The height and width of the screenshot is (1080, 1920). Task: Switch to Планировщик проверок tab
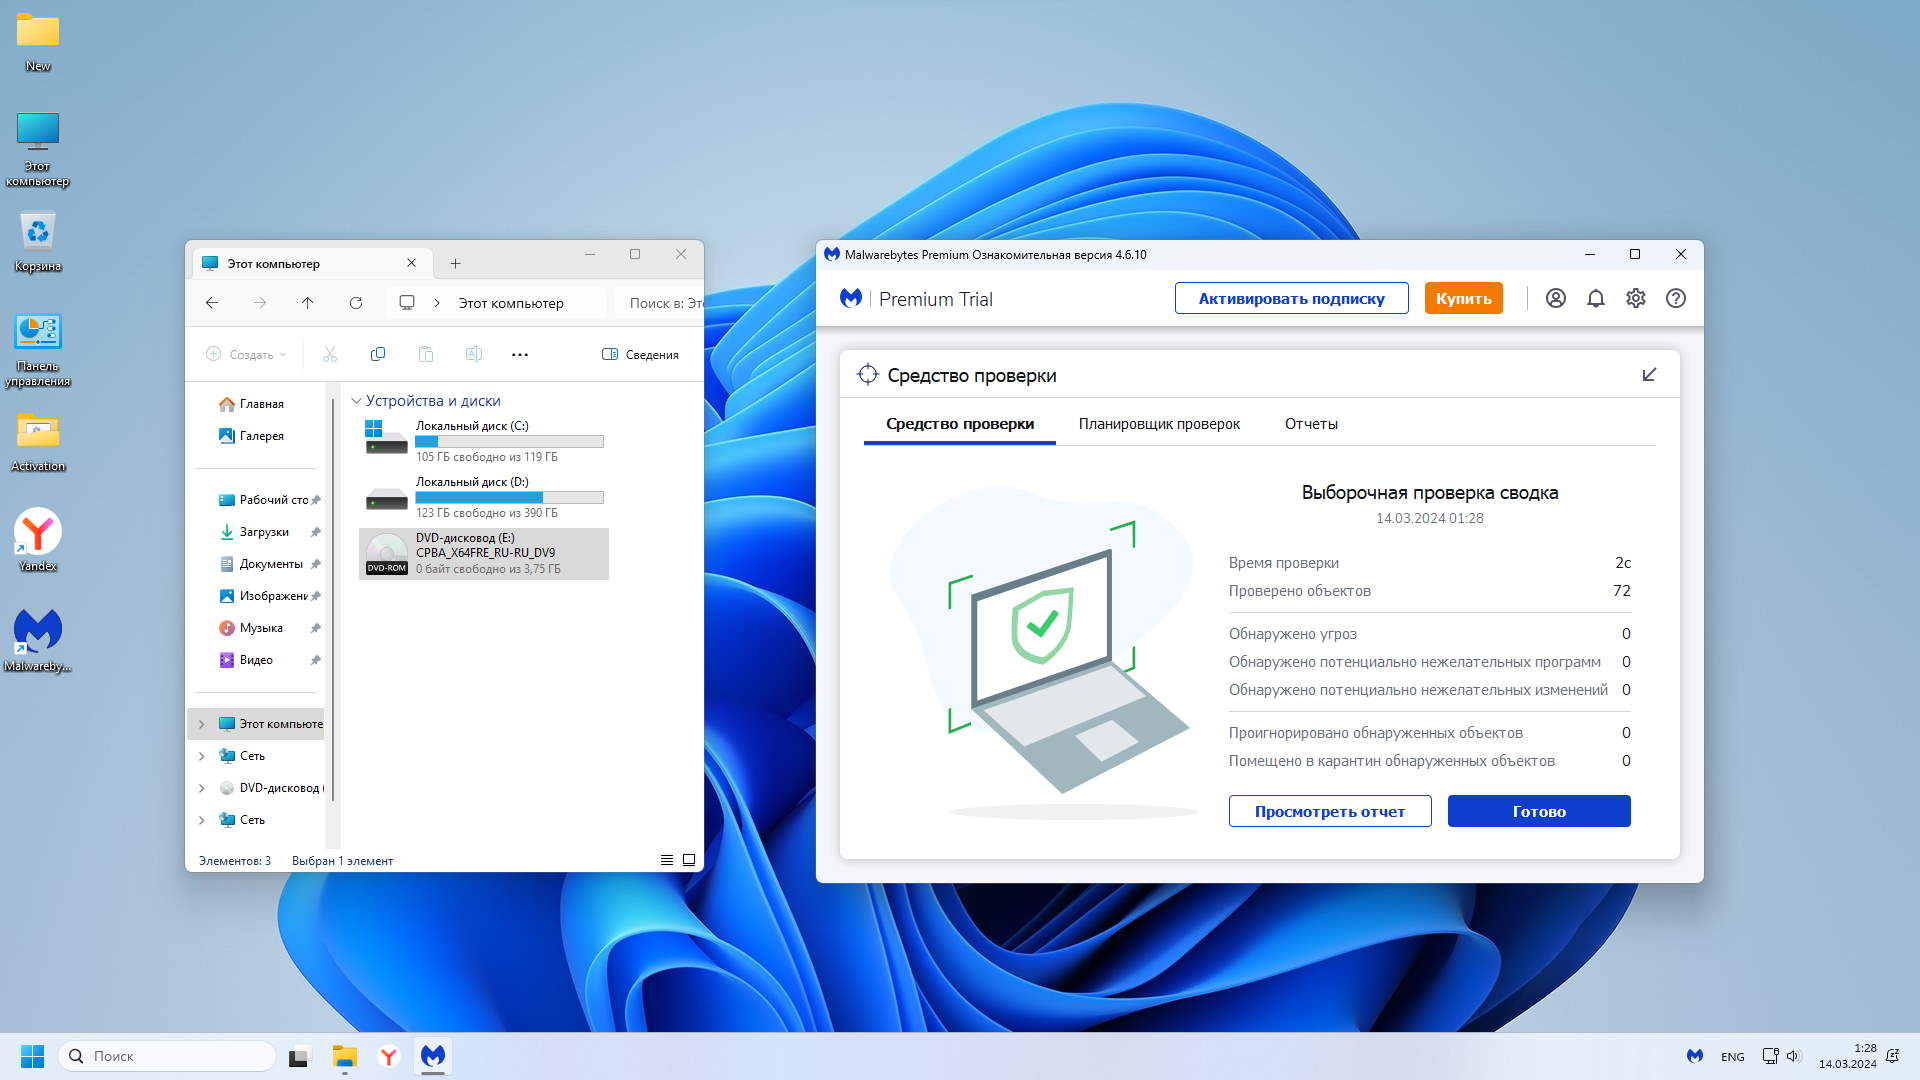pos(1158,424)
